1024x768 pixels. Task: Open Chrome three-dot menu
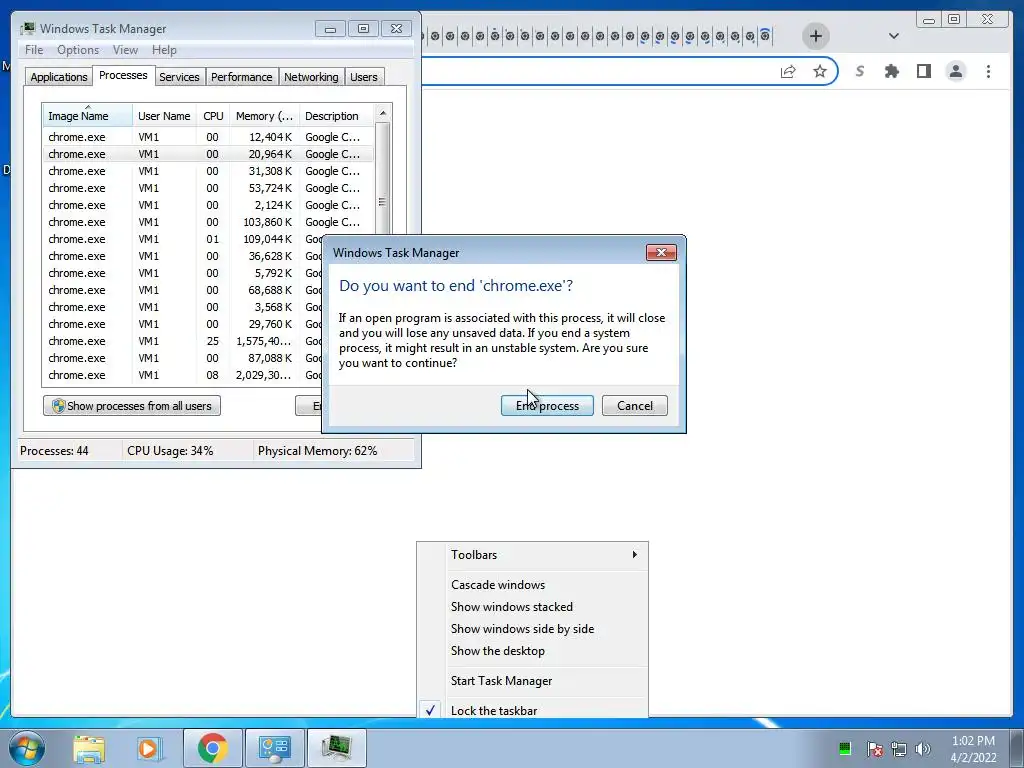tap(988, 71)
